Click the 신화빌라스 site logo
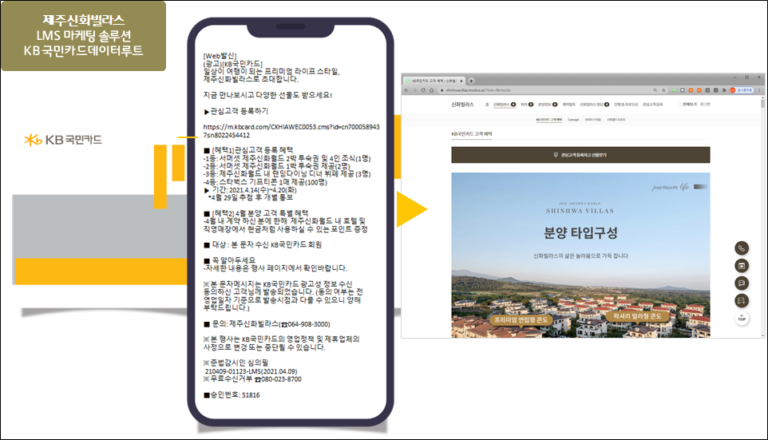Screen dimensions: 768x440 point(462,104)
